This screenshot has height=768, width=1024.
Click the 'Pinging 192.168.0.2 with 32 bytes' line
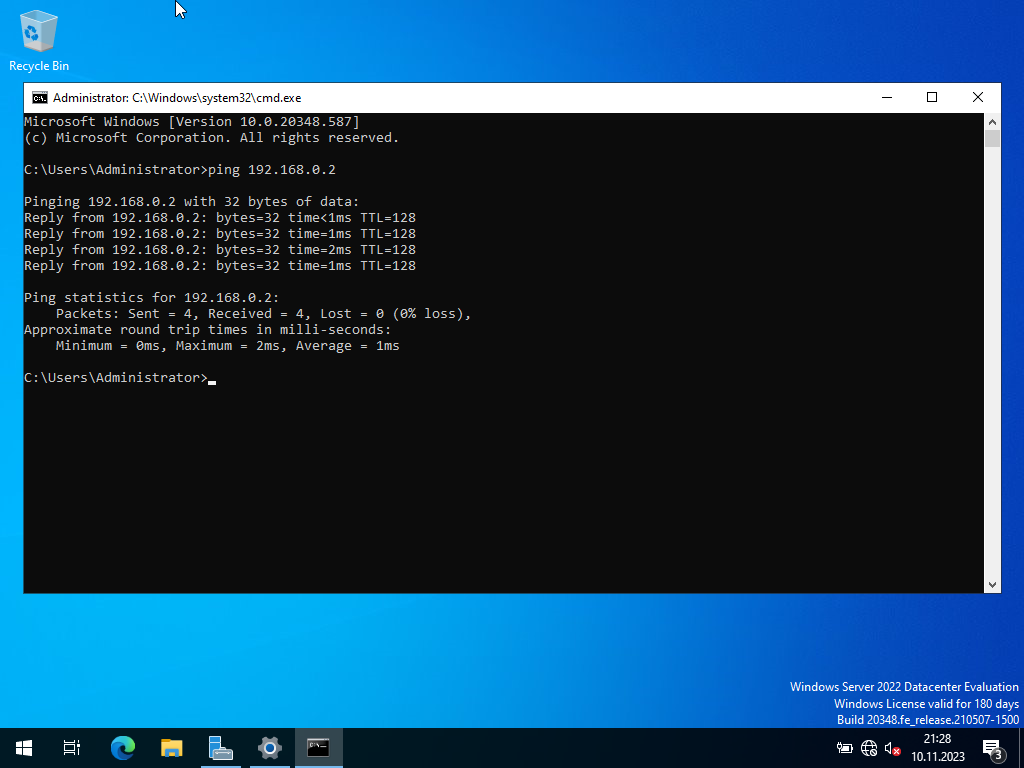(191, 202)
